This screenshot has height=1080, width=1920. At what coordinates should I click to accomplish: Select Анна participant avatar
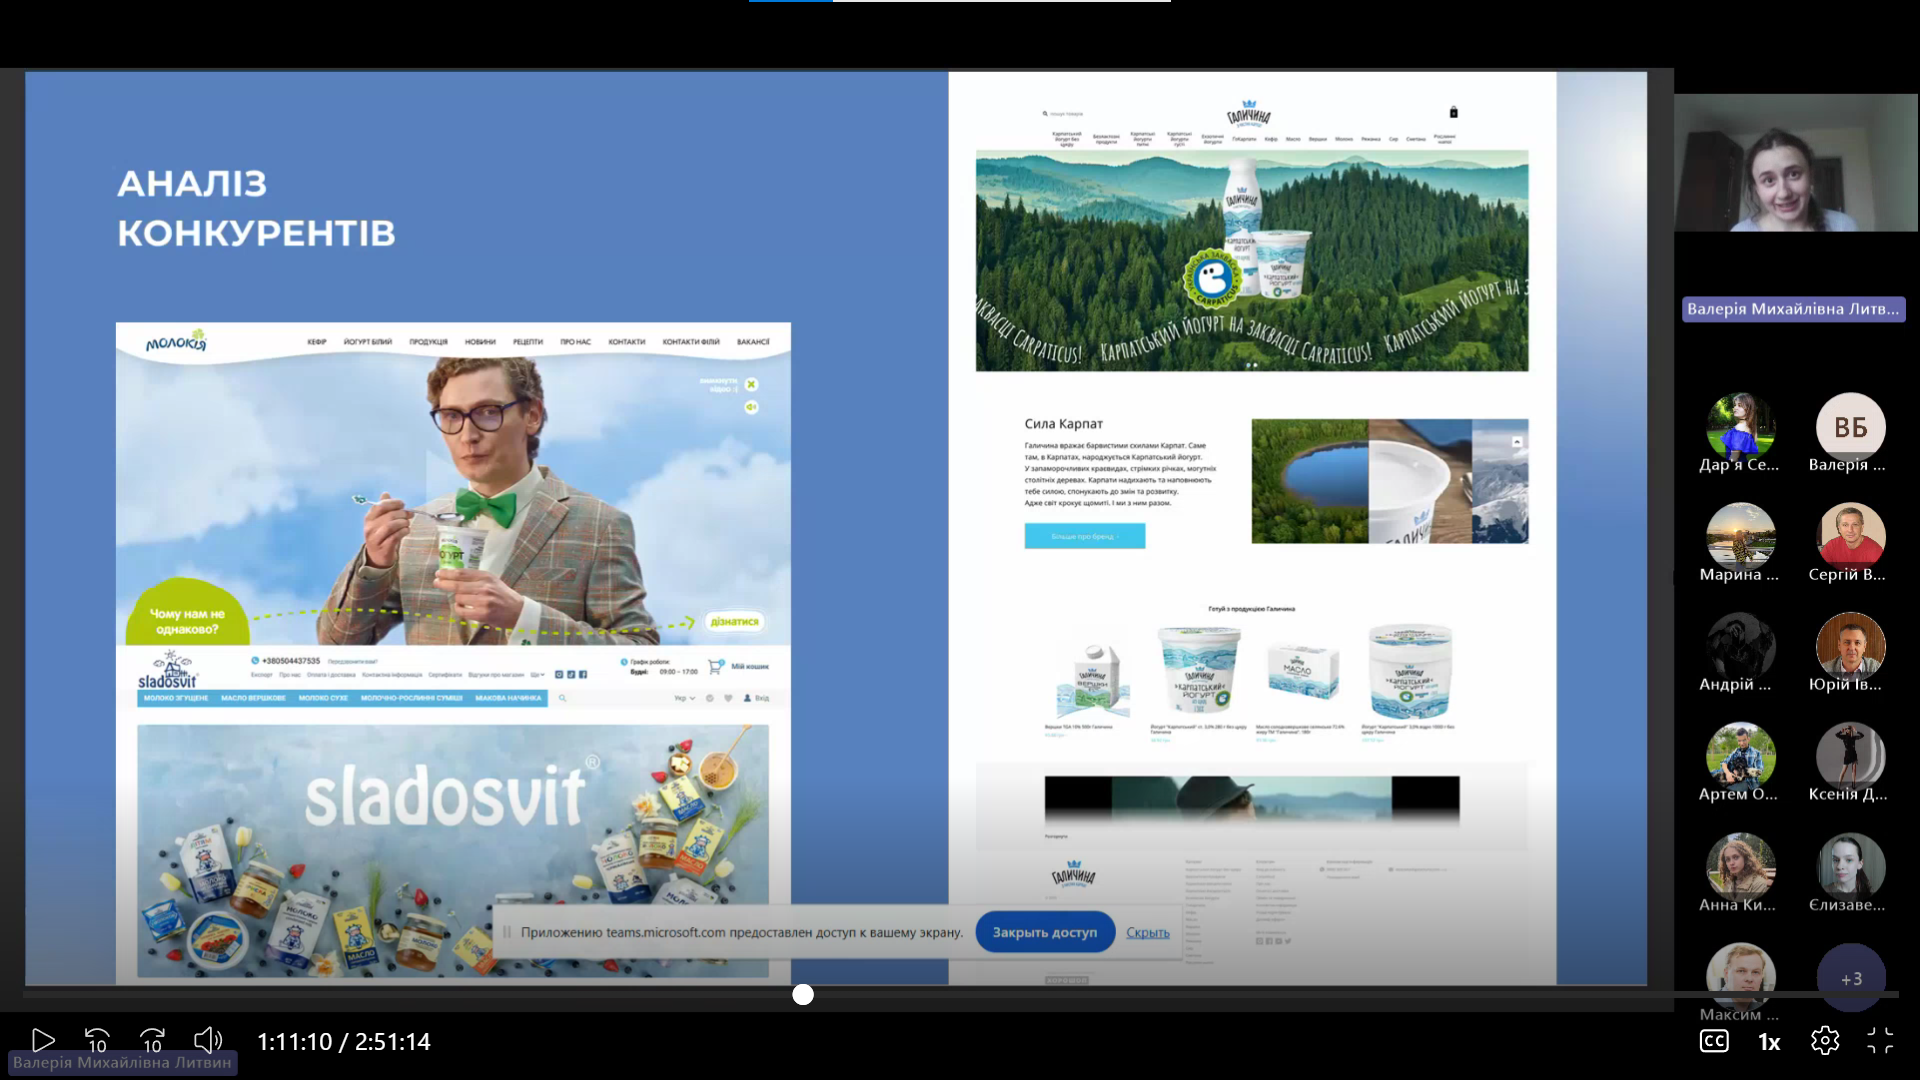click(x=1740, y=867)
